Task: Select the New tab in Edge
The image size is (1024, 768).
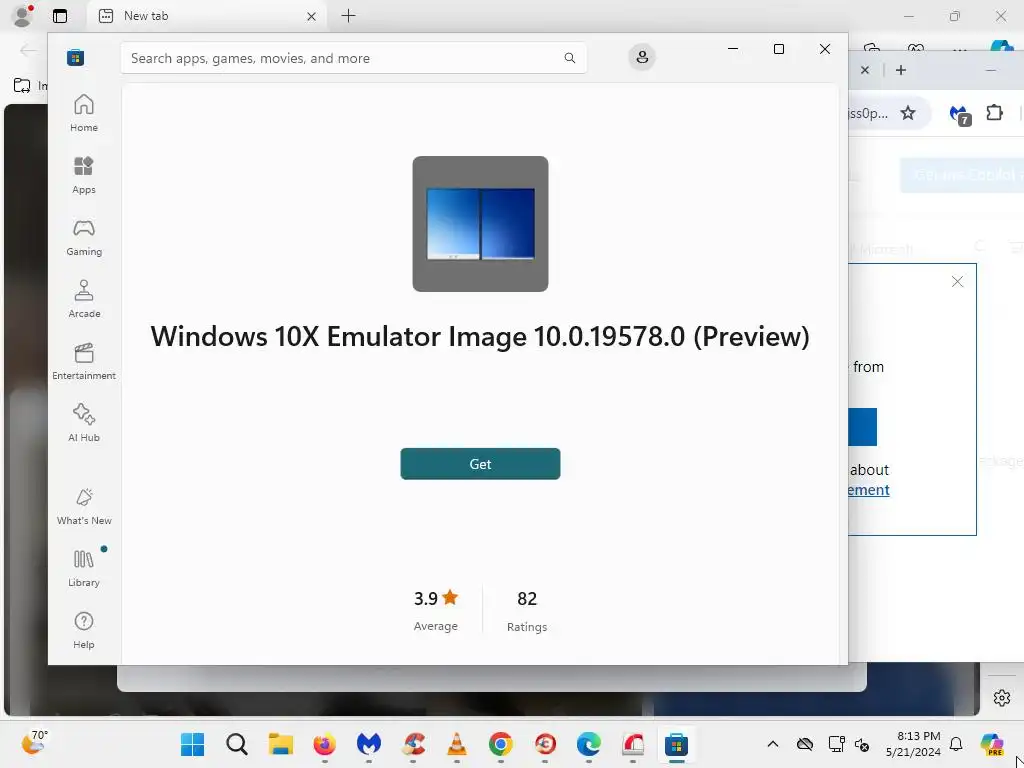Action: pos(206,16)
